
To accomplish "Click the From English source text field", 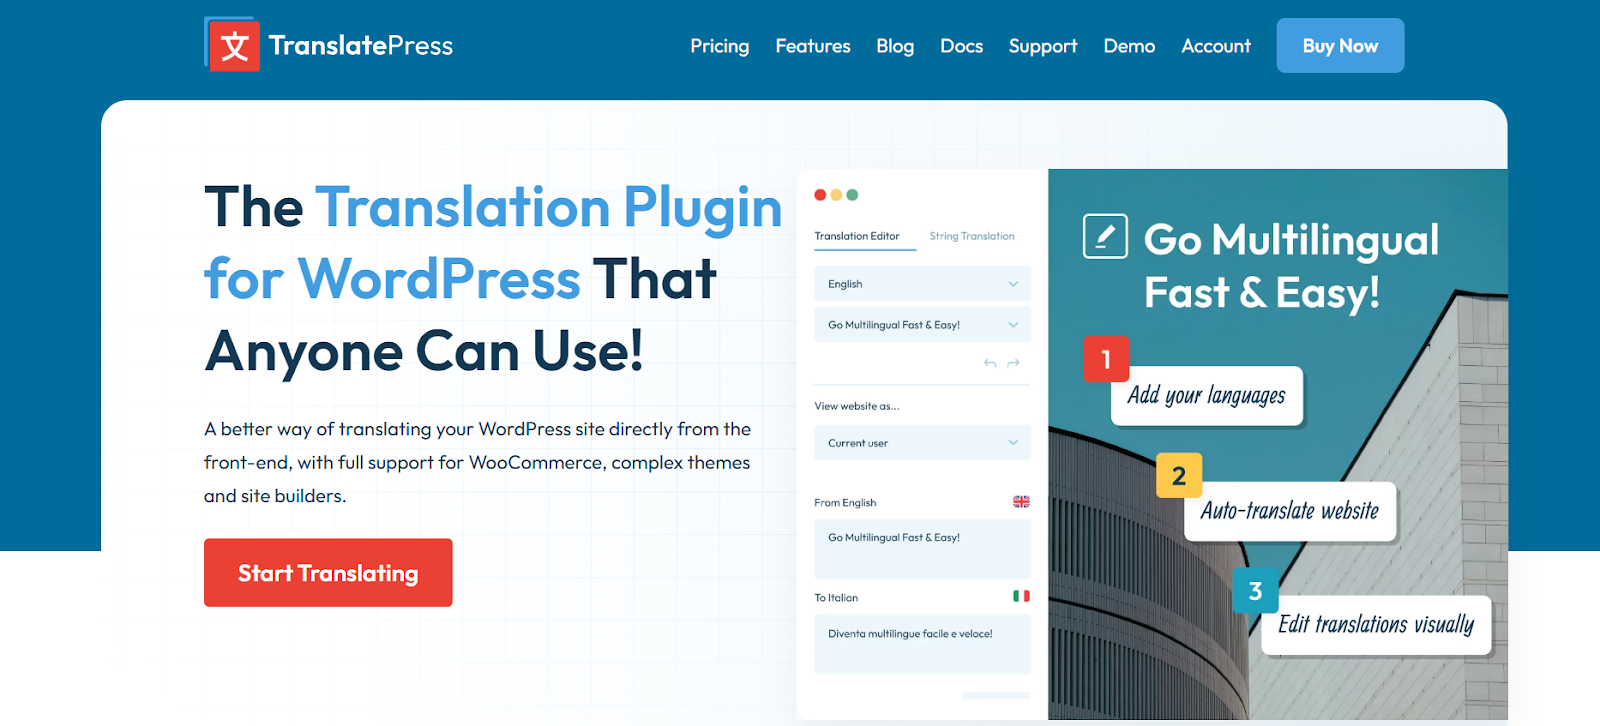I will (x=922, y=548).
